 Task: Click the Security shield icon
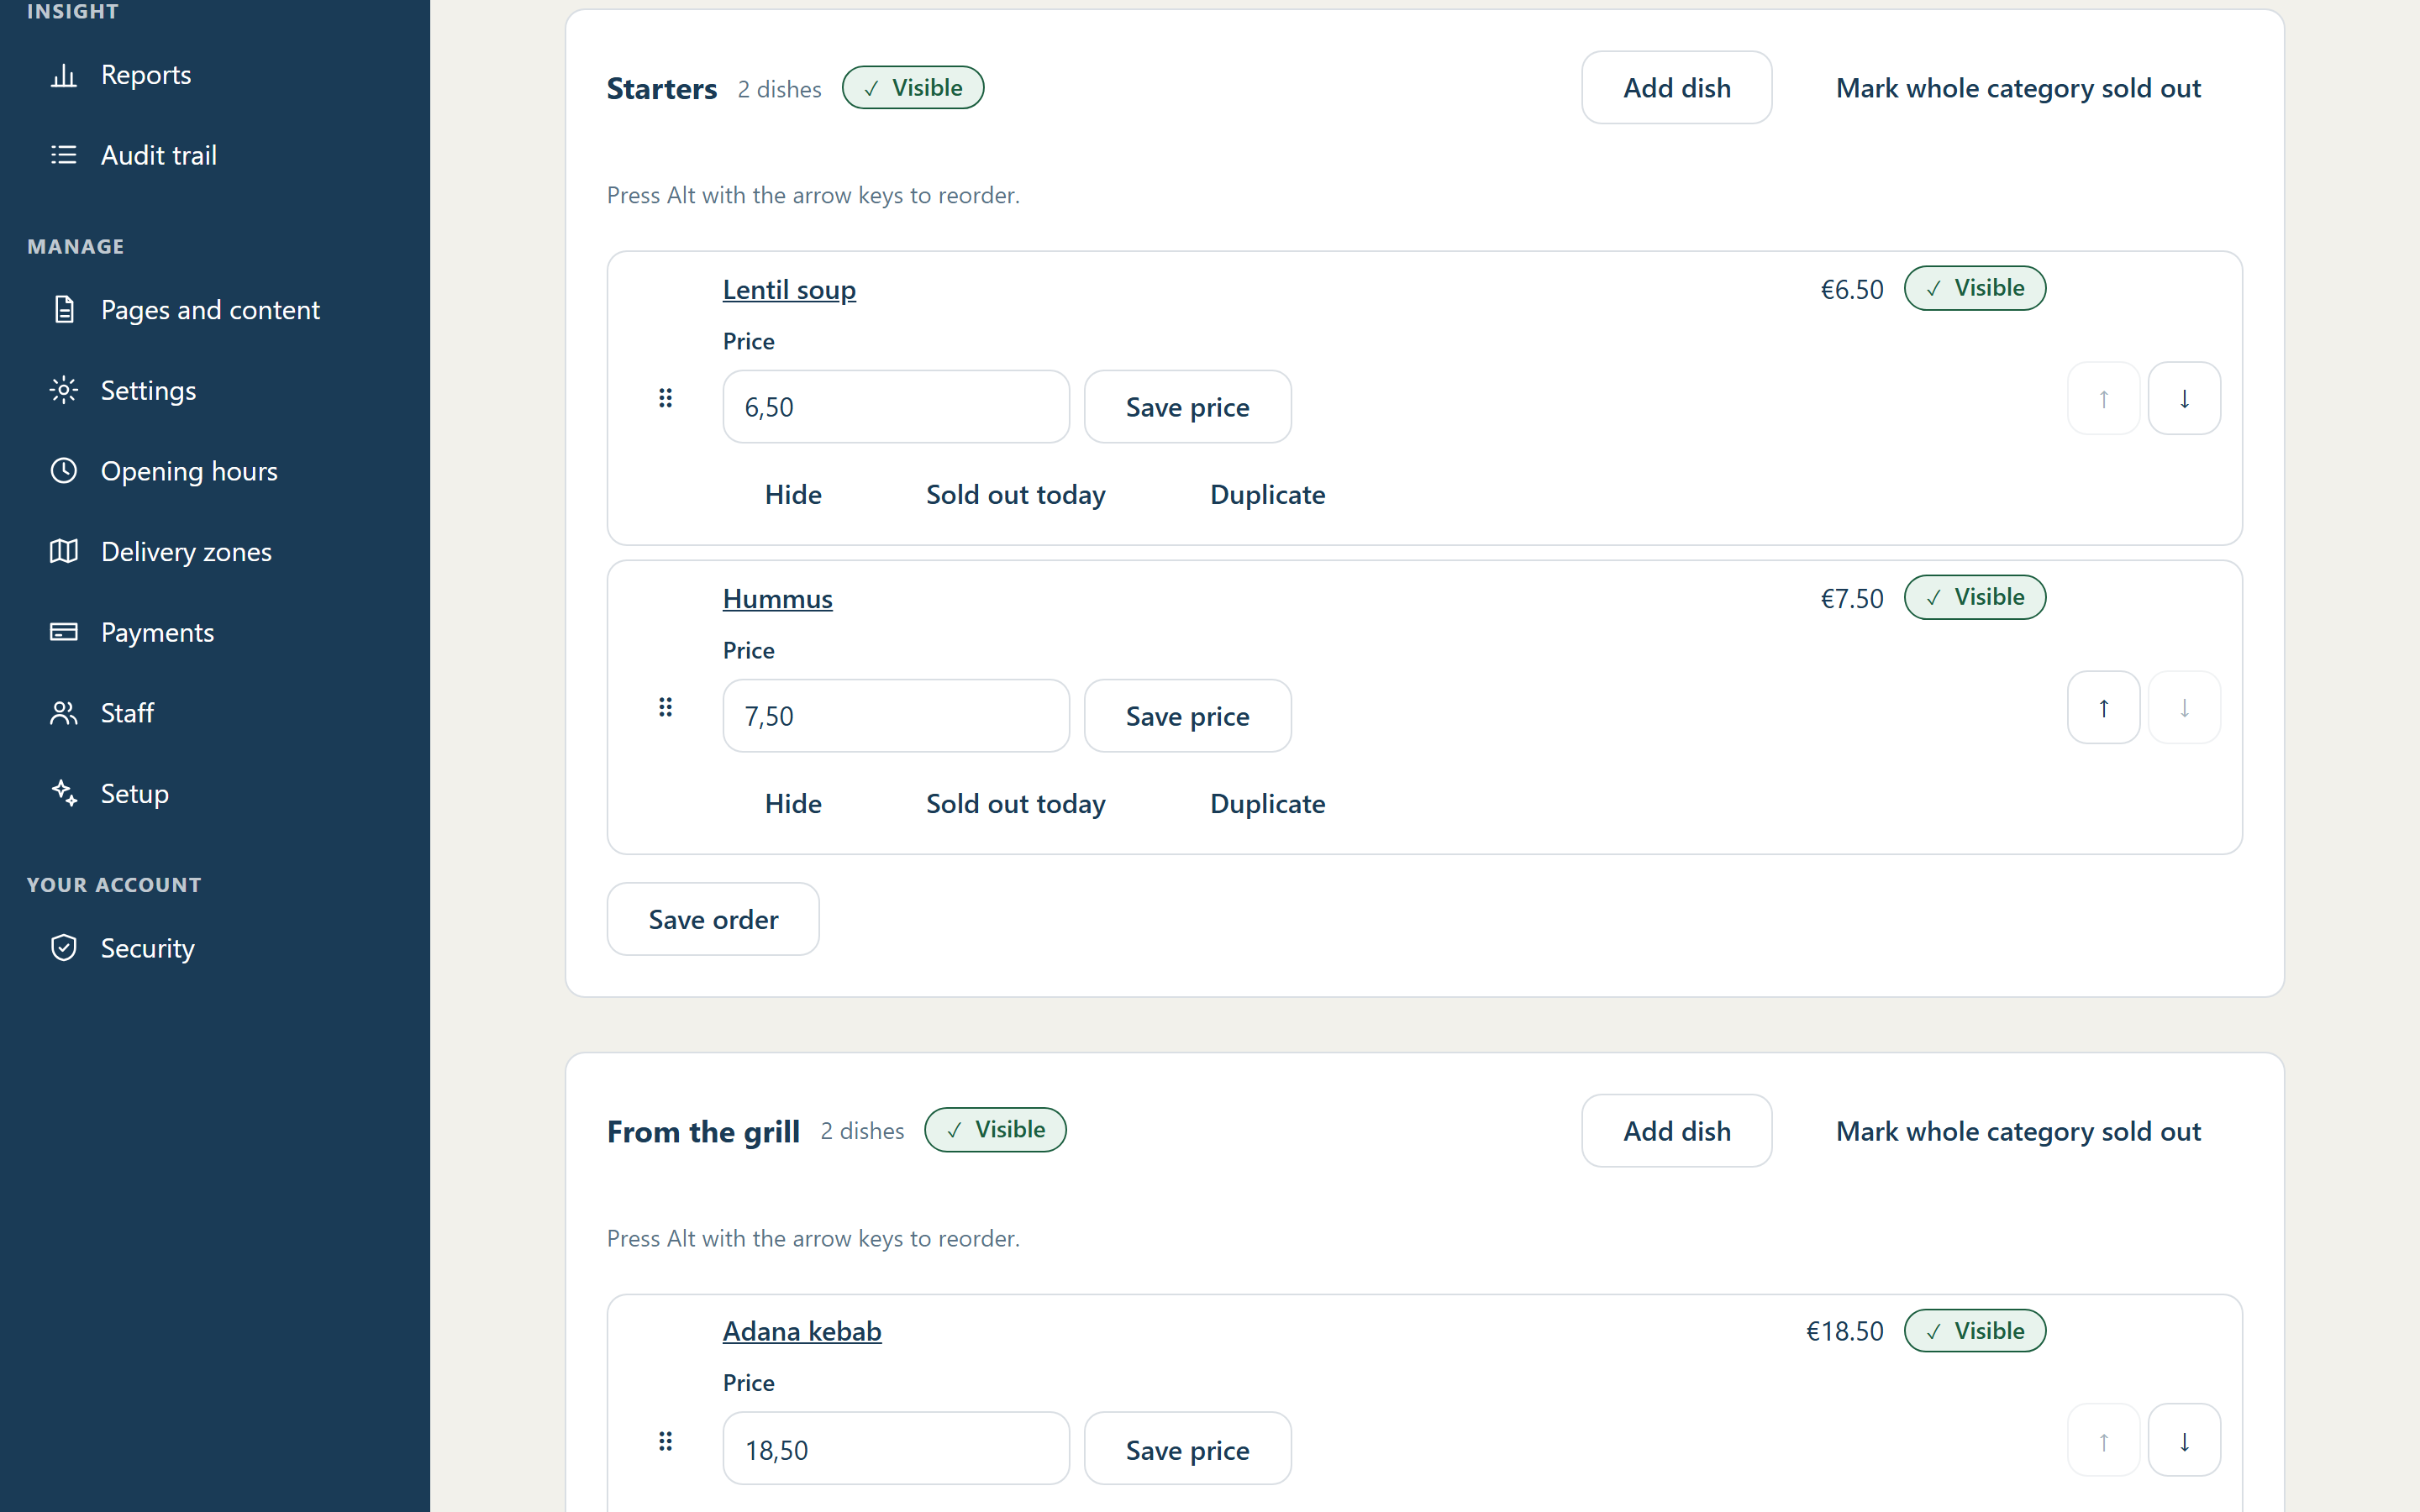tap(64, 948)
